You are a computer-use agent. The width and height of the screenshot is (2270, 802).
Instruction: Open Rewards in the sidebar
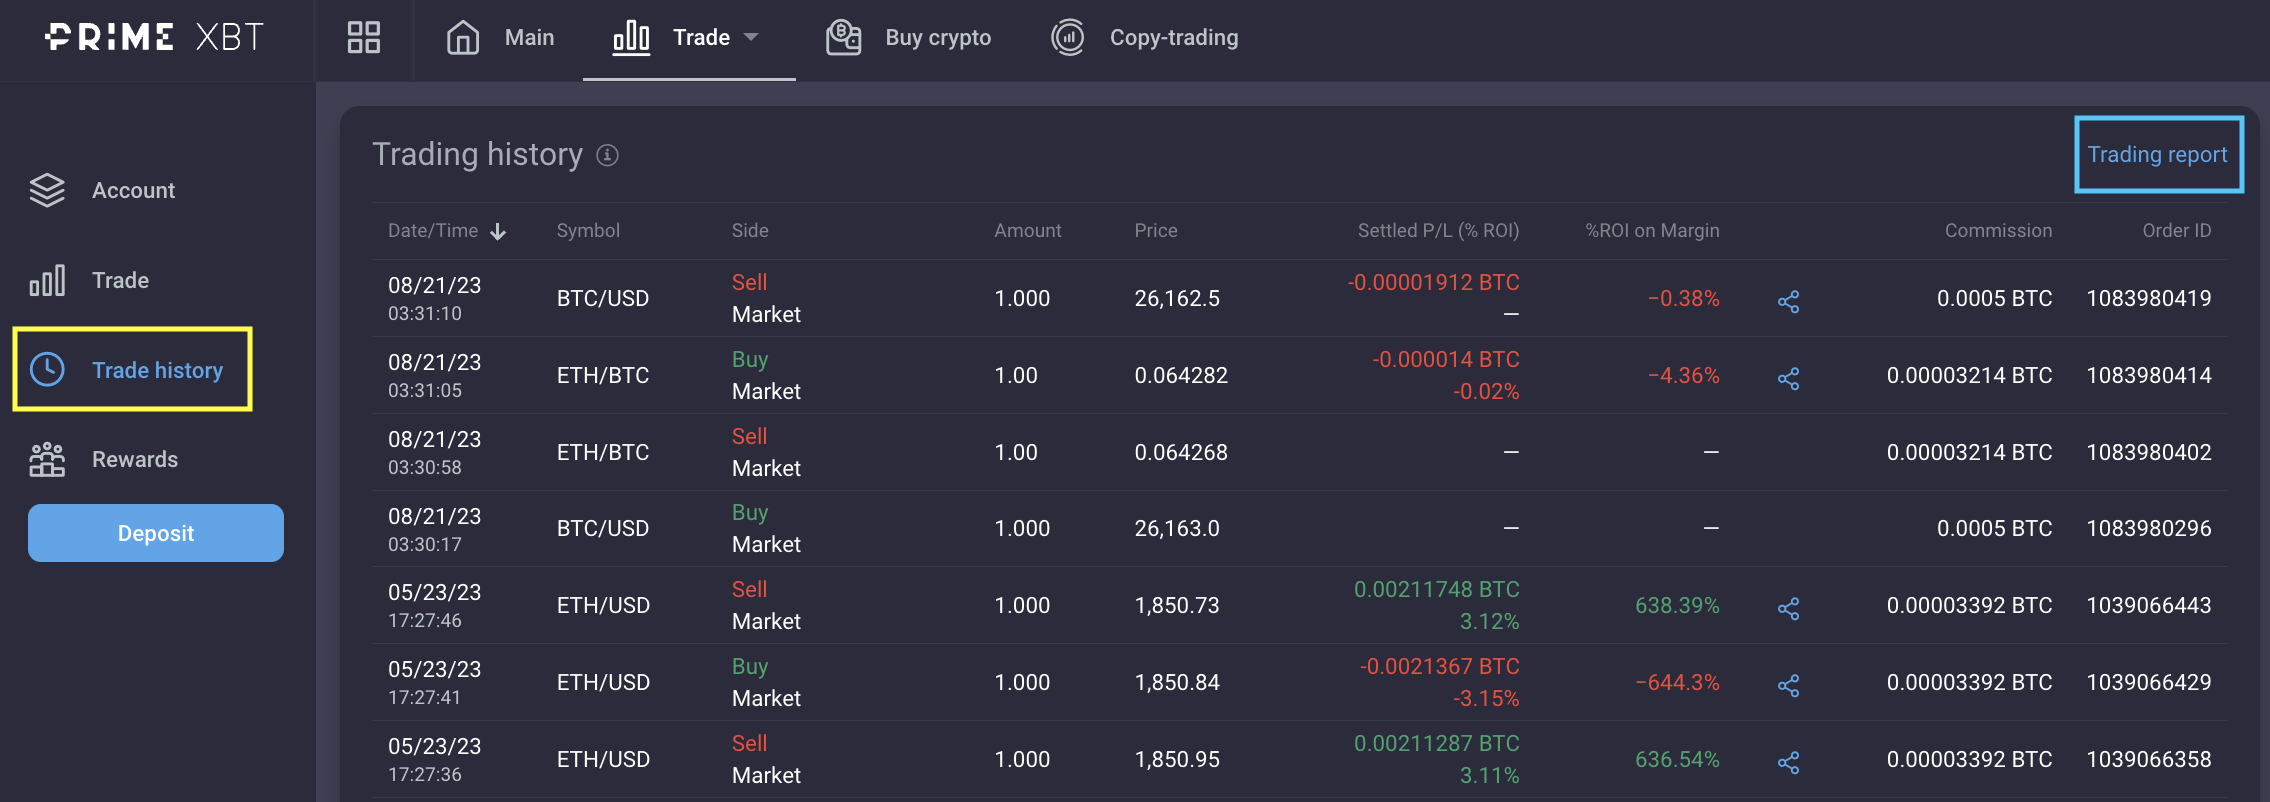pyautogui.click(x=134, y=459)
